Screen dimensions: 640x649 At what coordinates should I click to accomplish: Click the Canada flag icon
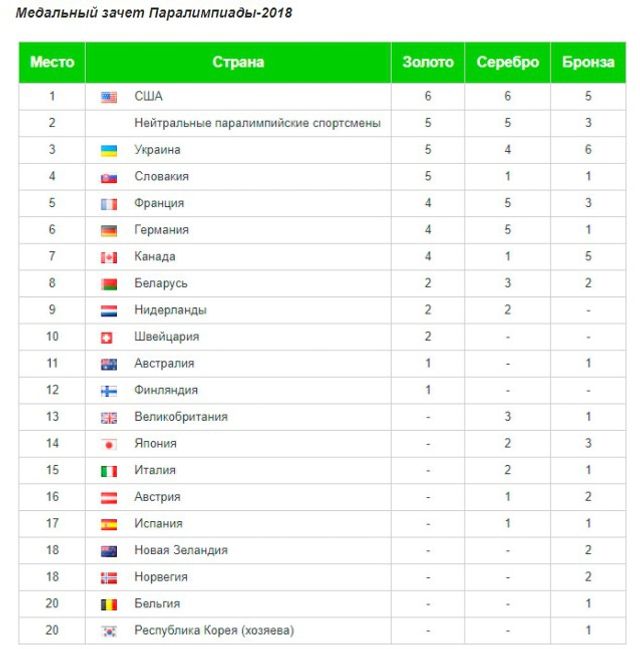(109, 257)
